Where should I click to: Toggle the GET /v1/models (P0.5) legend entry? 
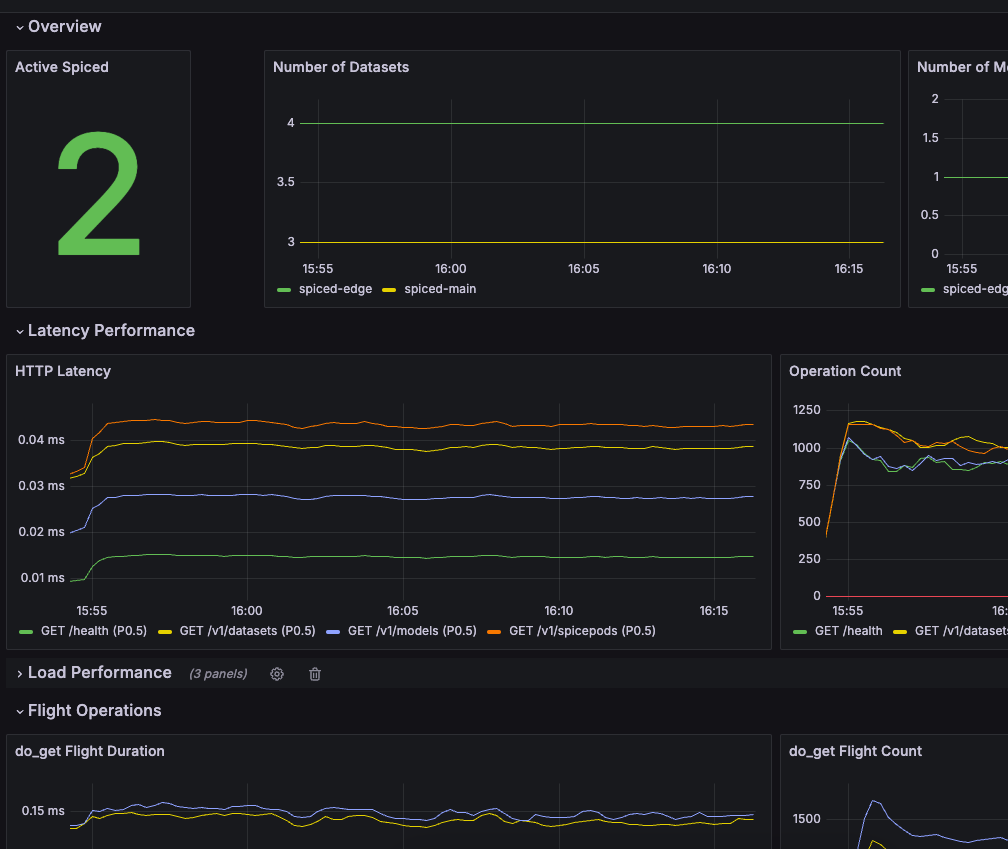411,631
